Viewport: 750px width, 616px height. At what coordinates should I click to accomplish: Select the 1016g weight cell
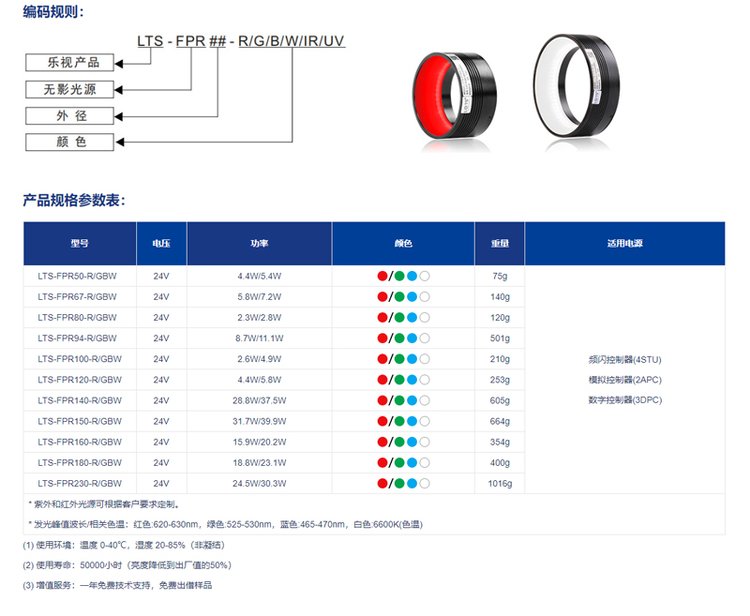[x=500, y=483]
